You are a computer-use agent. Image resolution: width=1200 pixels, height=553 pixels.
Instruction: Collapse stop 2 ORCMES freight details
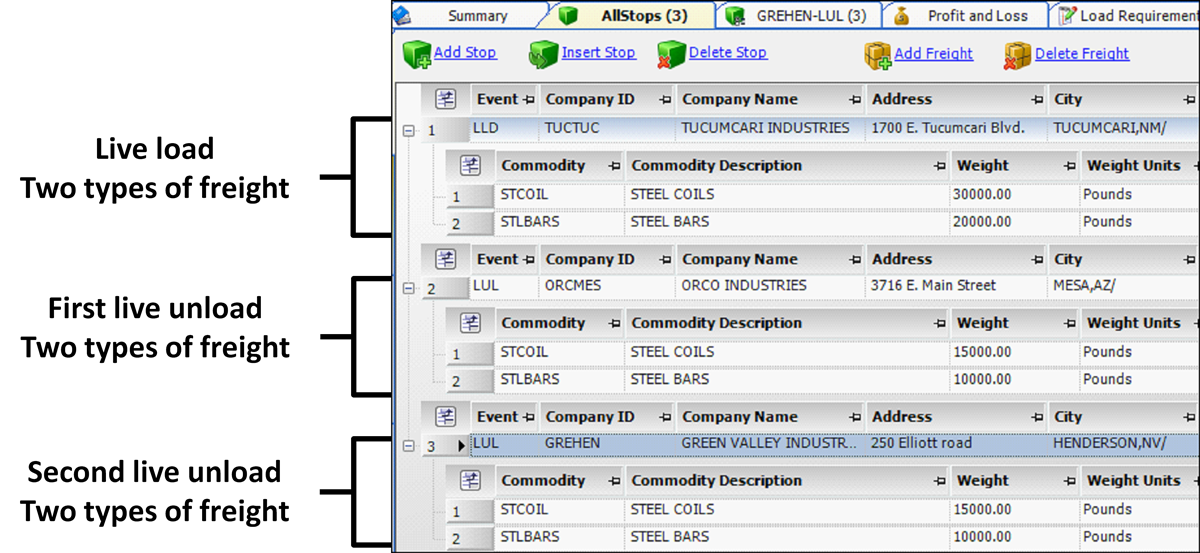click(x=408, y=289)
